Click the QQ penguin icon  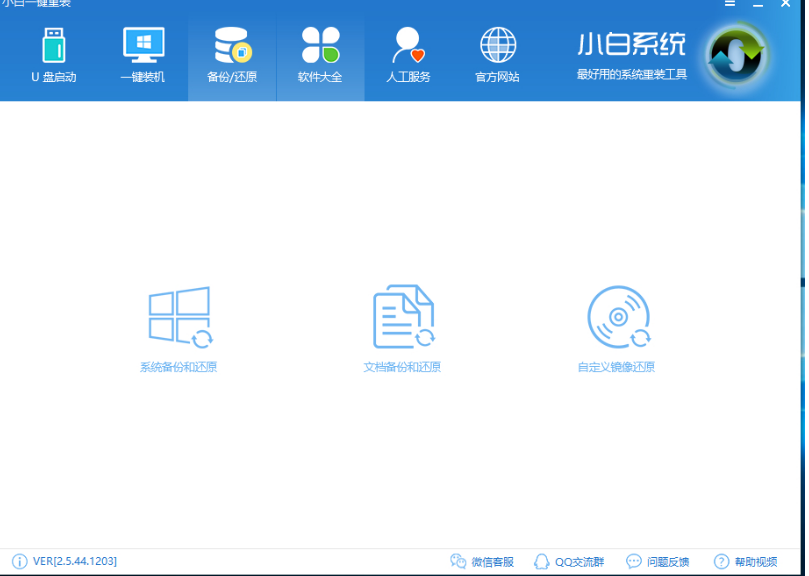coord(541,562)
